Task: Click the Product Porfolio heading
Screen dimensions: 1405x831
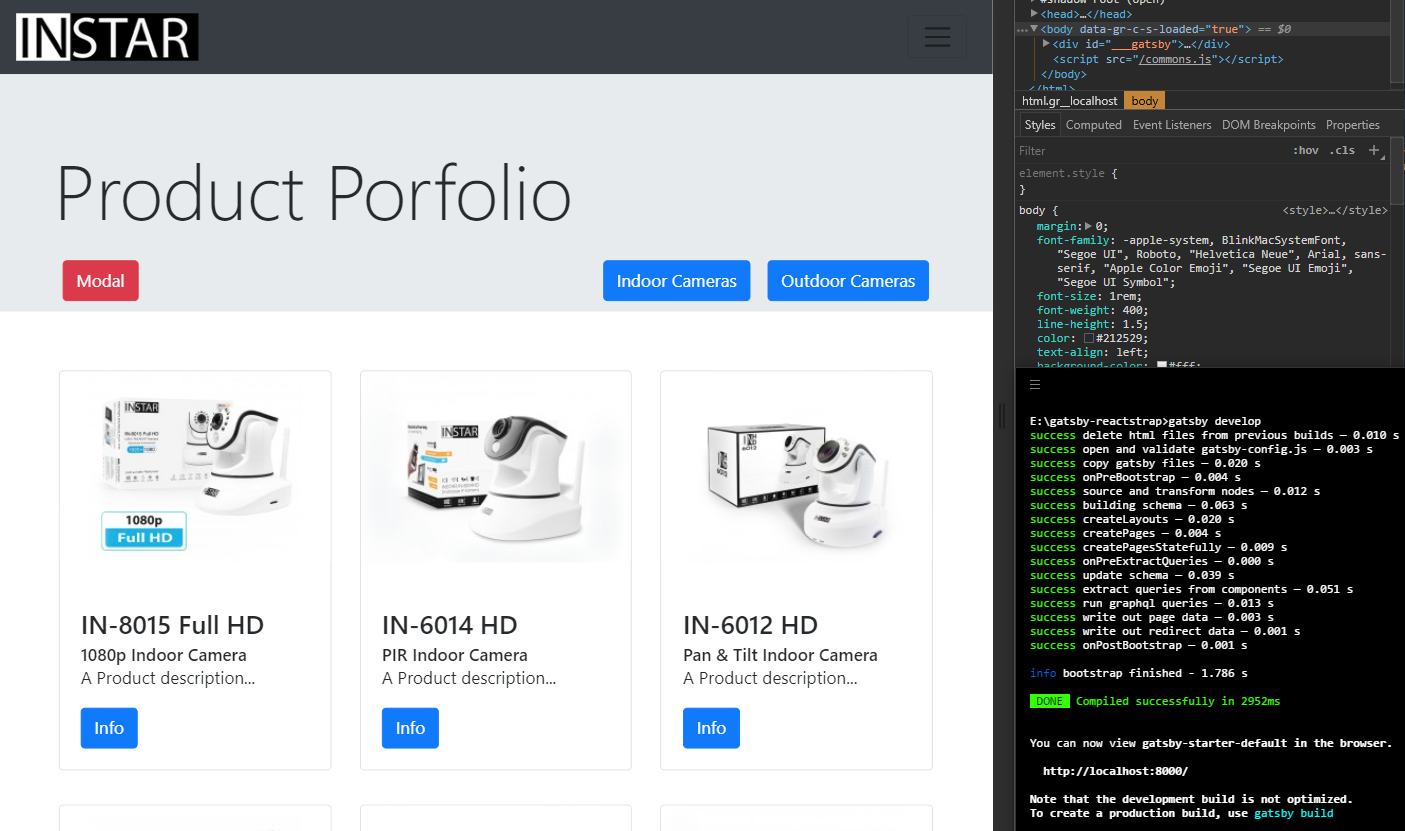Action: click(x=314, y=194)
